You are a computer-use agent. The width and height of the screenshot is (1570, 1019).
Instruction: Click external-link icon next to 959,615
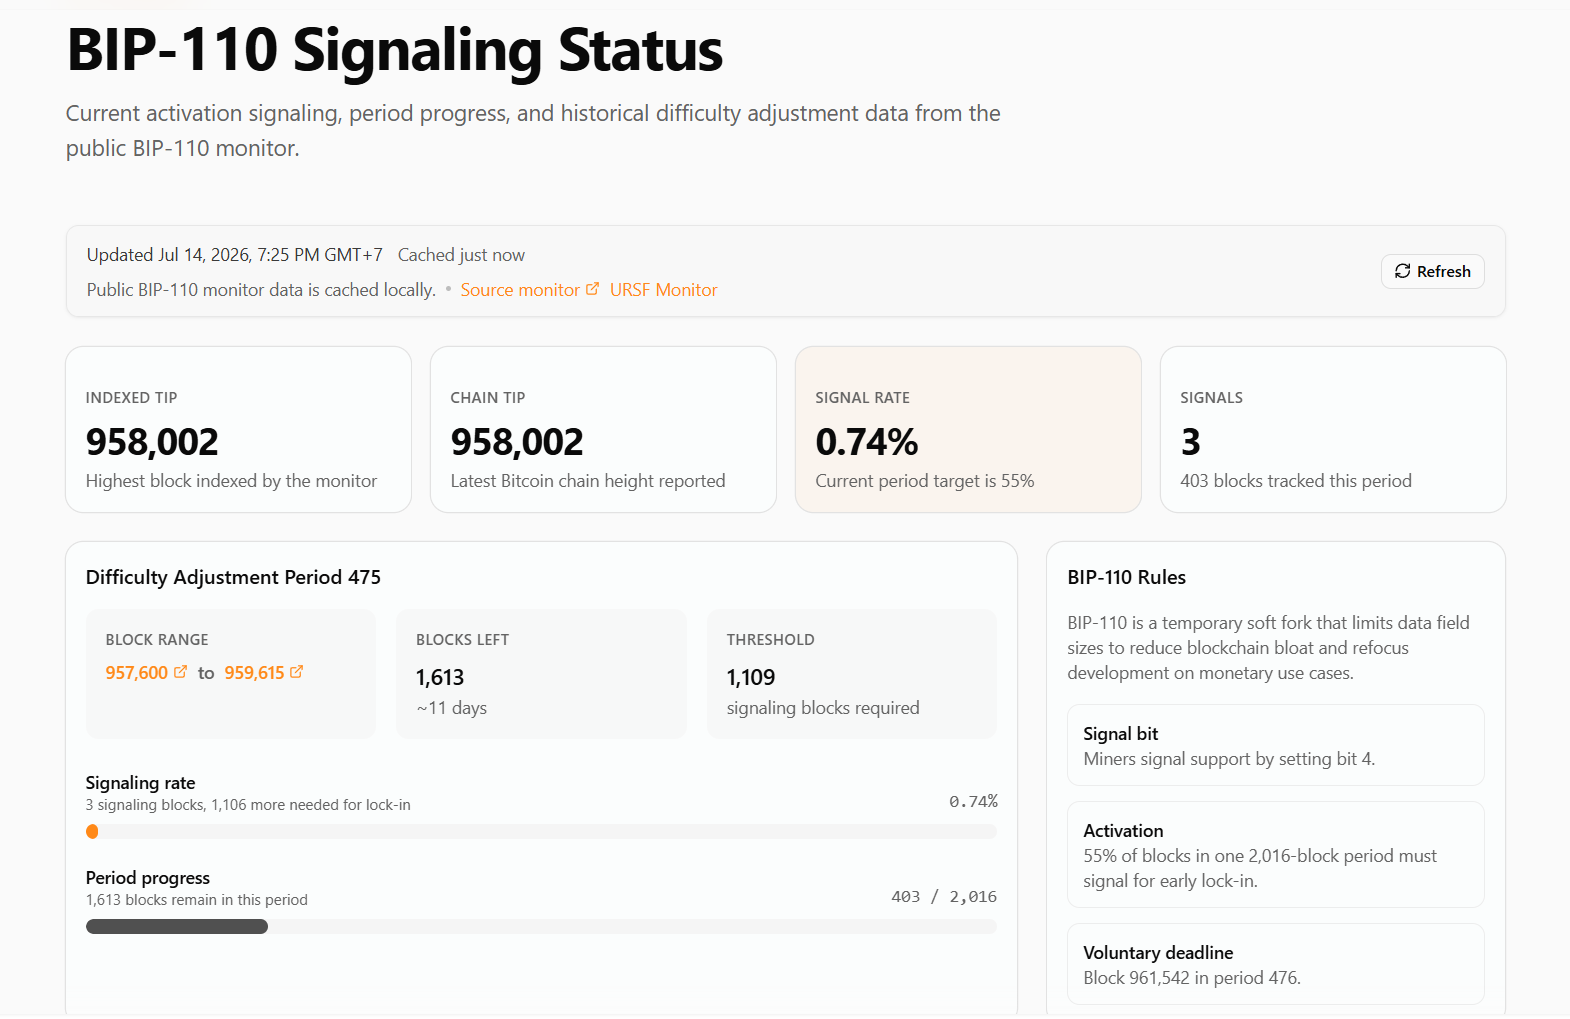(296, 672)
